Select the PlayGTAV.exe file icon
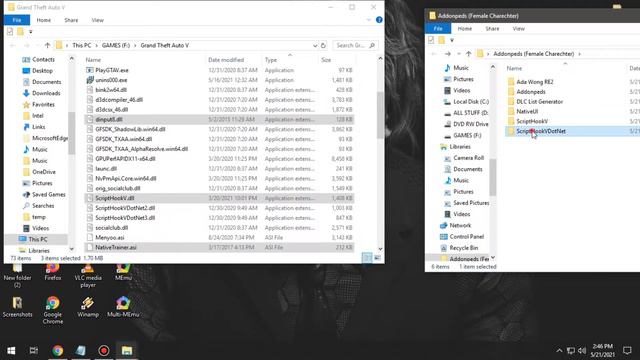Screen dimensions: 640x360 (x=90, y=70)
